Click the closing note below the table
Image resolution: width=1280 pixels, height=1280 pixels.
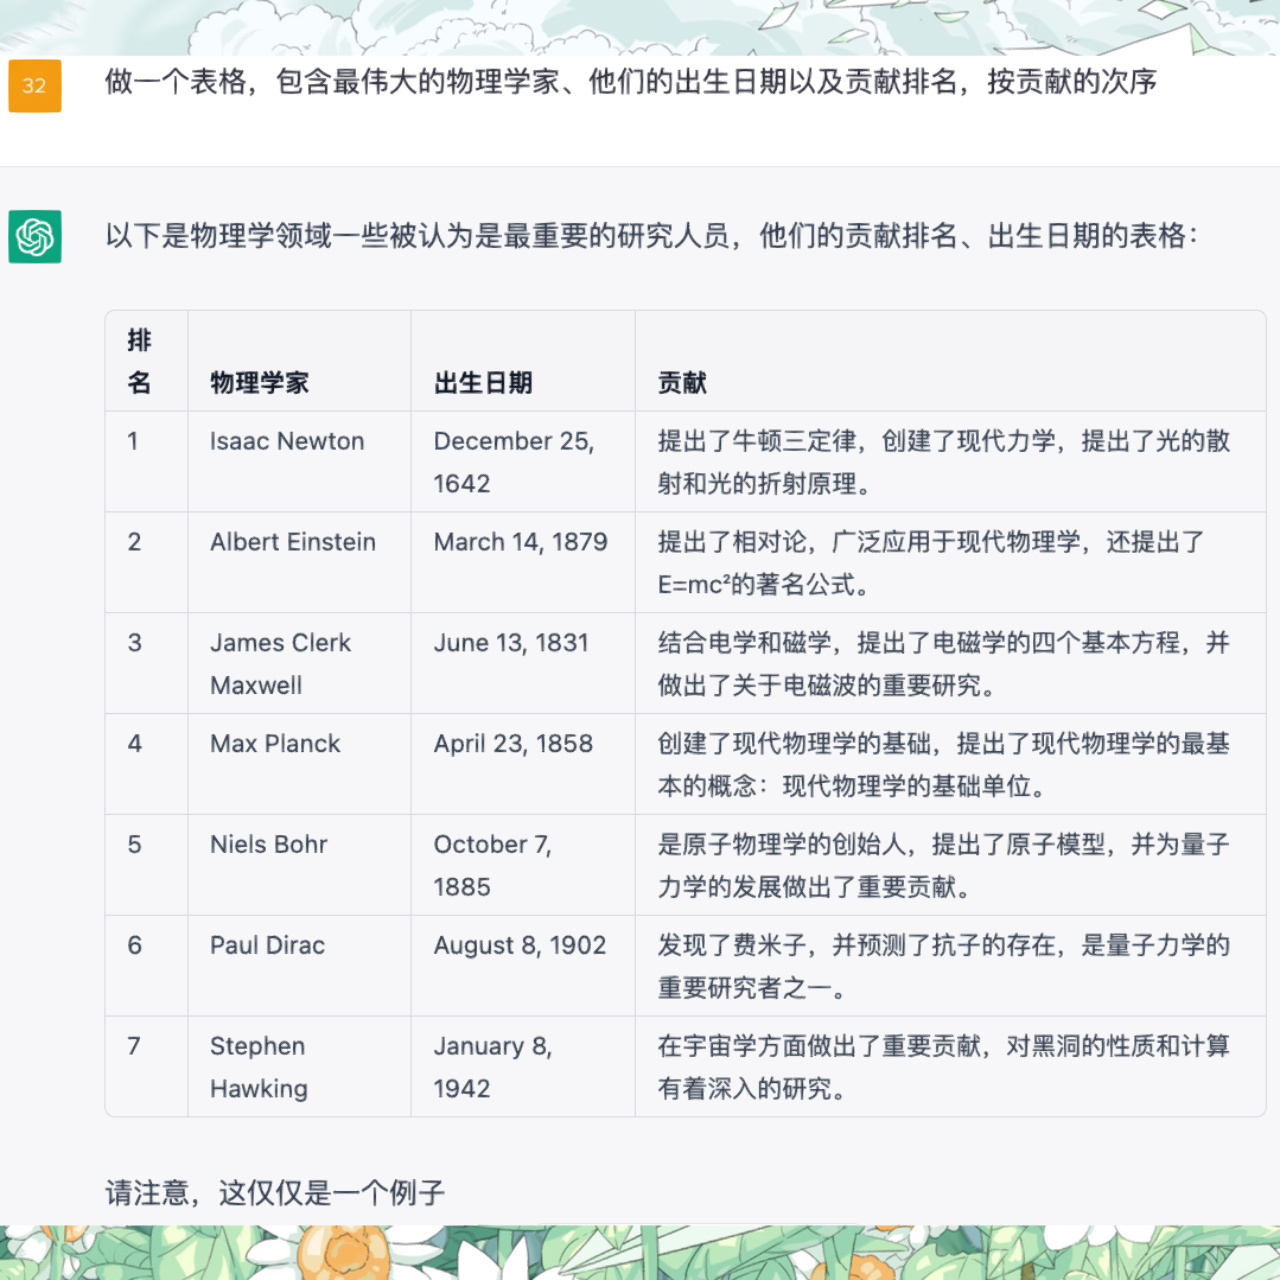pyautogui.click(x=275, y=1192)
